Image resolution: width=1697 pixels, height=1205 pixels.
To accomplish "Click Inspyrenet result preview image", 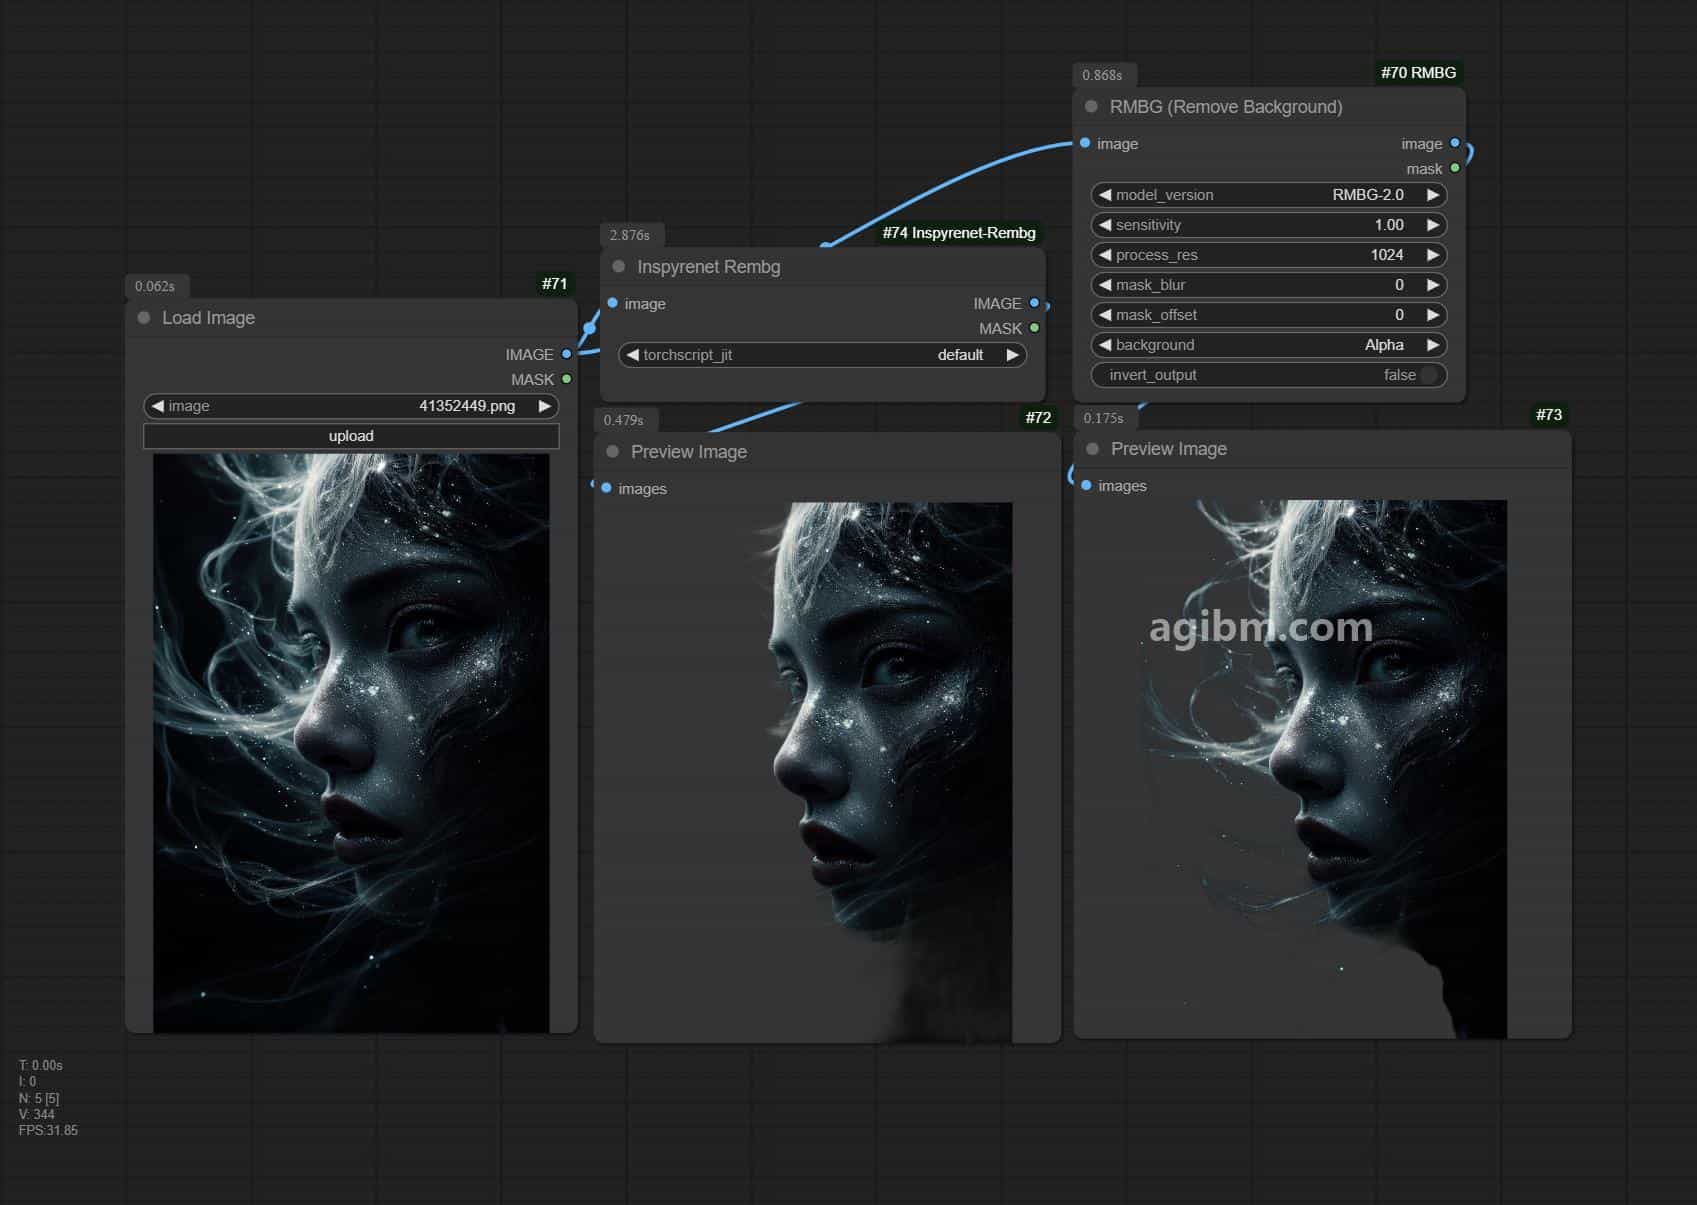I will (827, 772).
